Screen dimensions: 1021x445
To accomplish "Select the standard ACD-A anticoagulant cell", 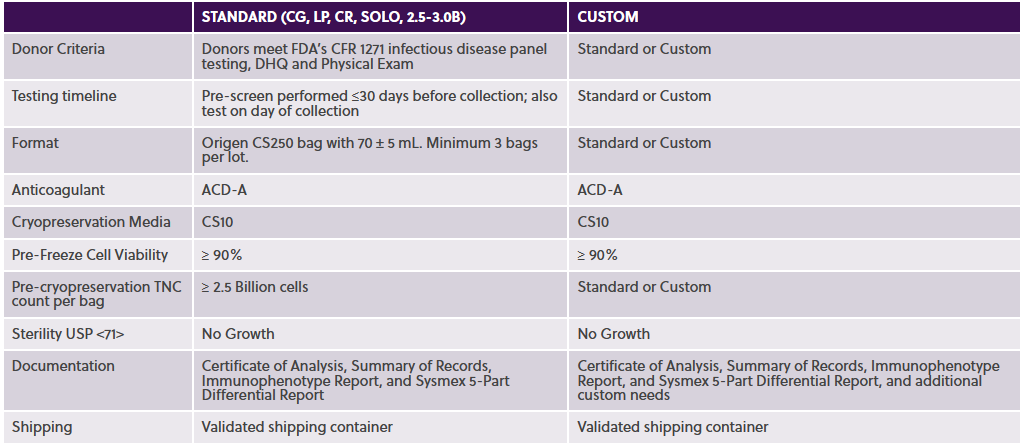I will click(x=224, y=190).
